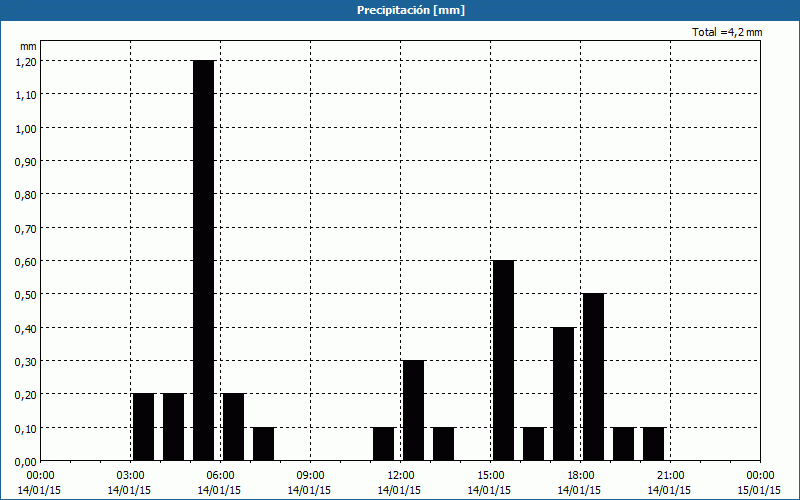
Task: Select the 12:00 time label
Action: click(400, 476)
